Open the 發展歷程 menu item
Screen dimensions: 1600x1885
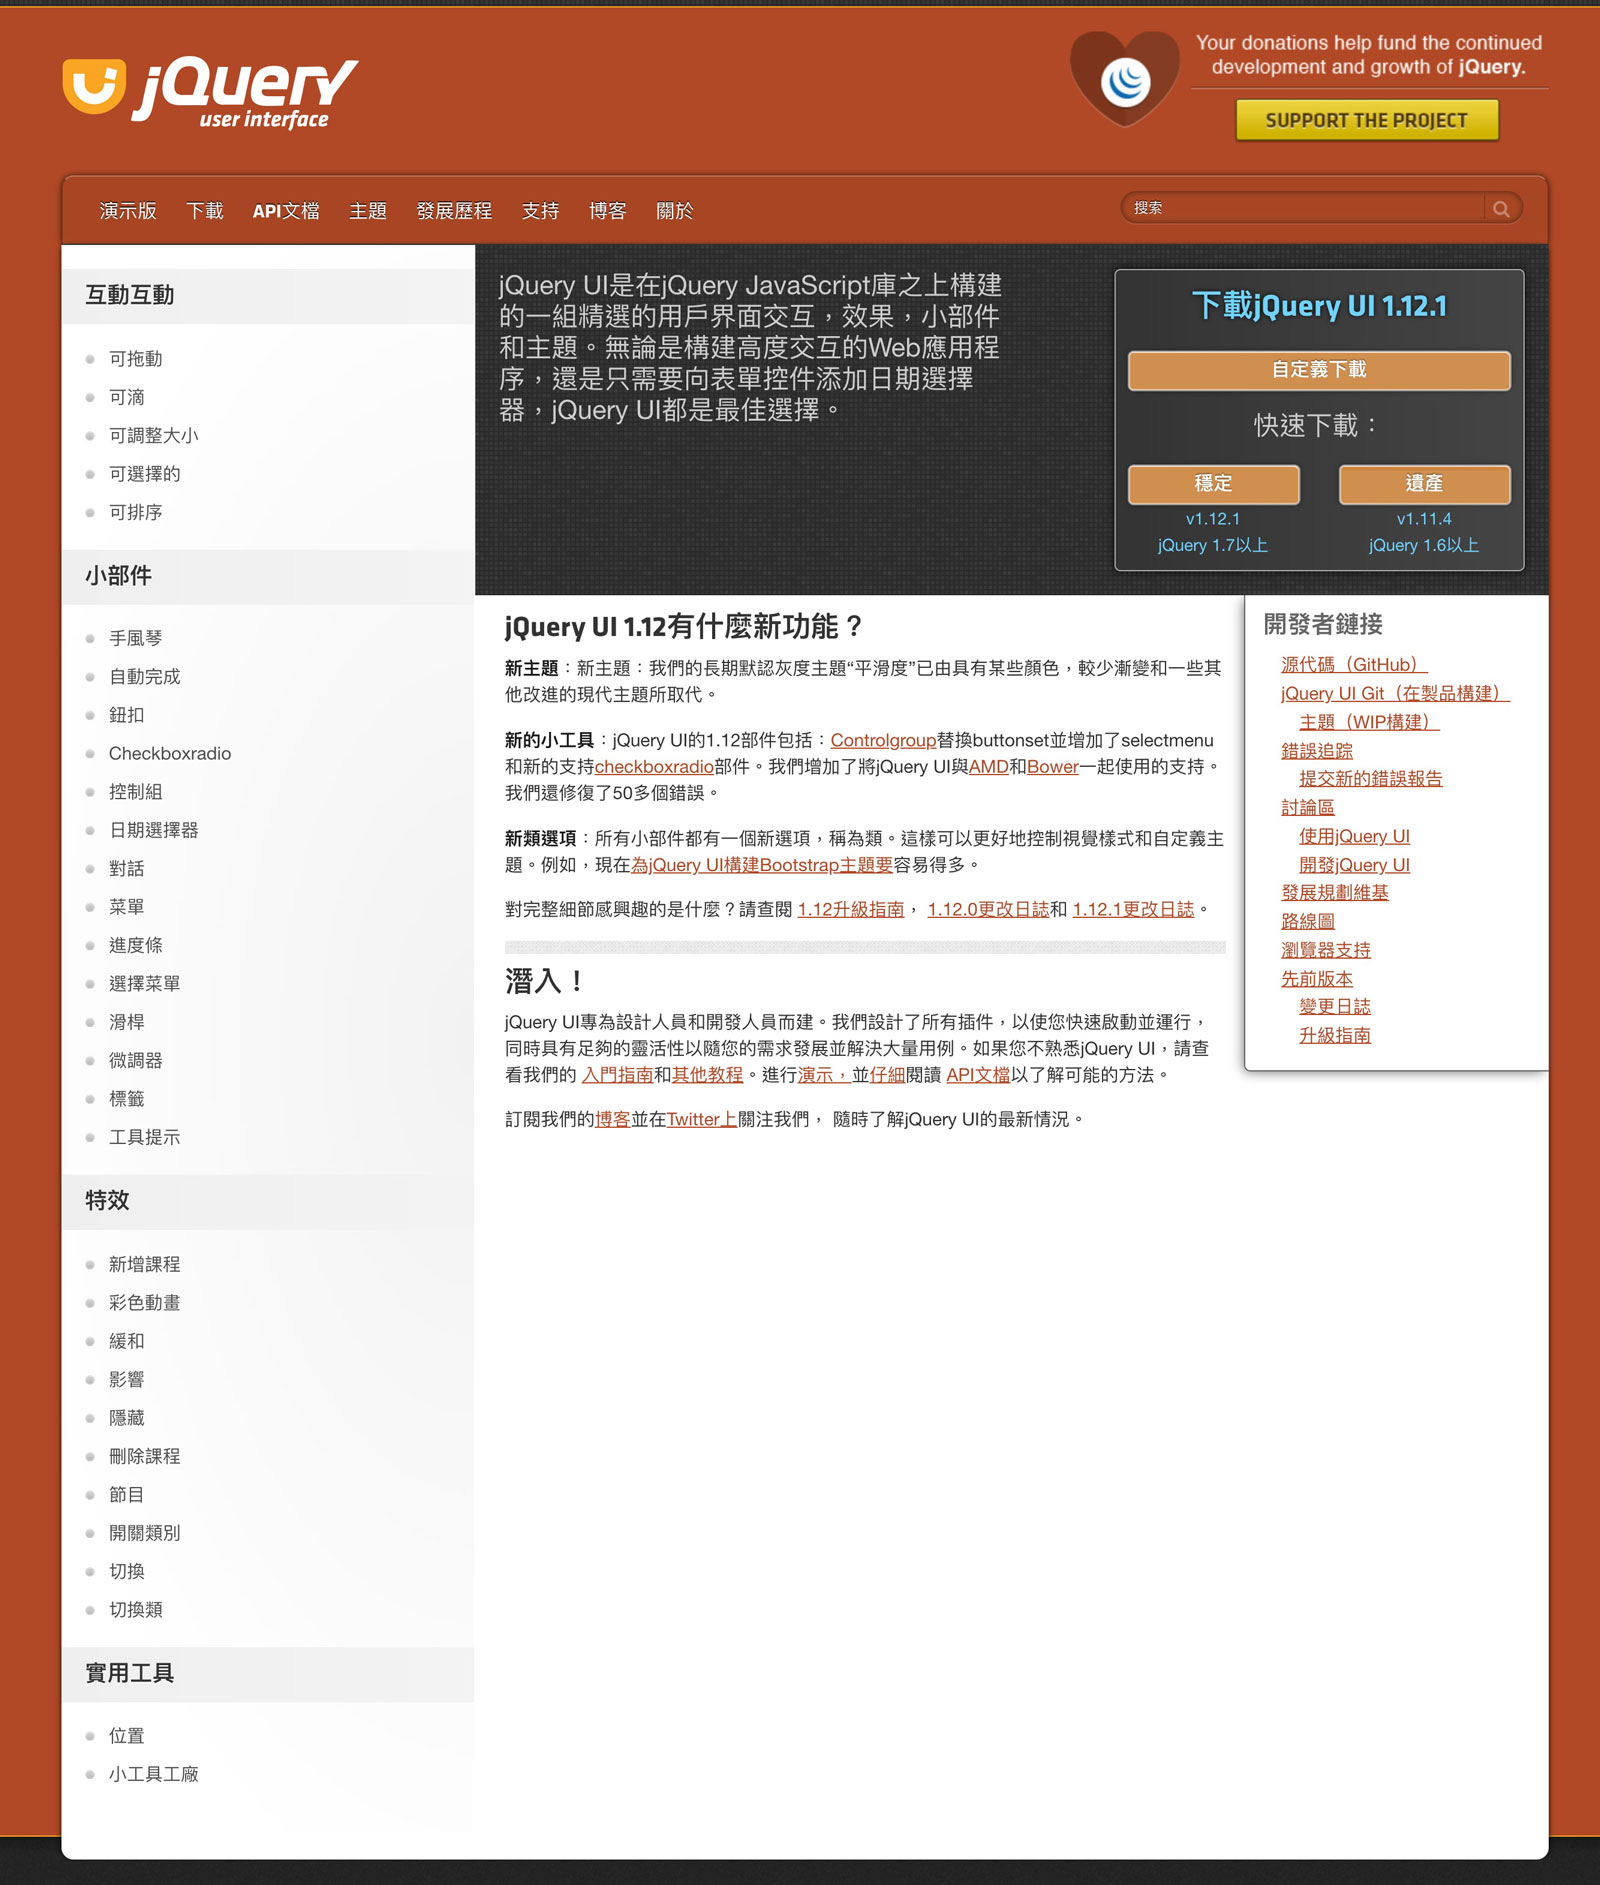[x=454, y=211]
